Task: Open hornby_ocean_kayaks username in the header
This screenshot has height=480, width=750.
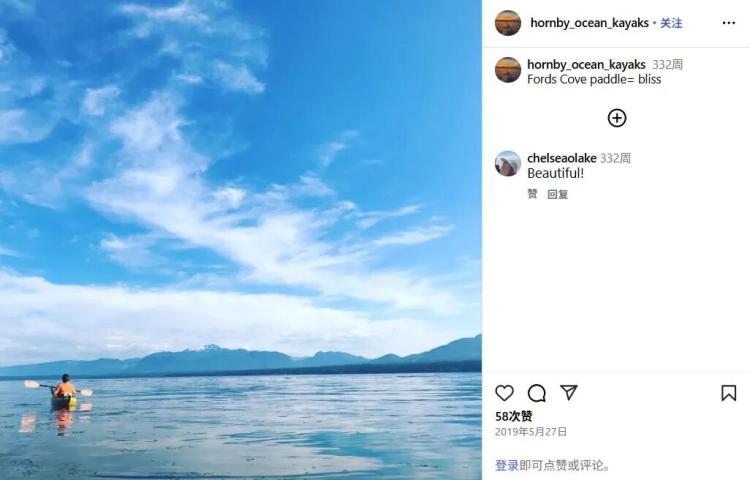Action: [589, 23]
